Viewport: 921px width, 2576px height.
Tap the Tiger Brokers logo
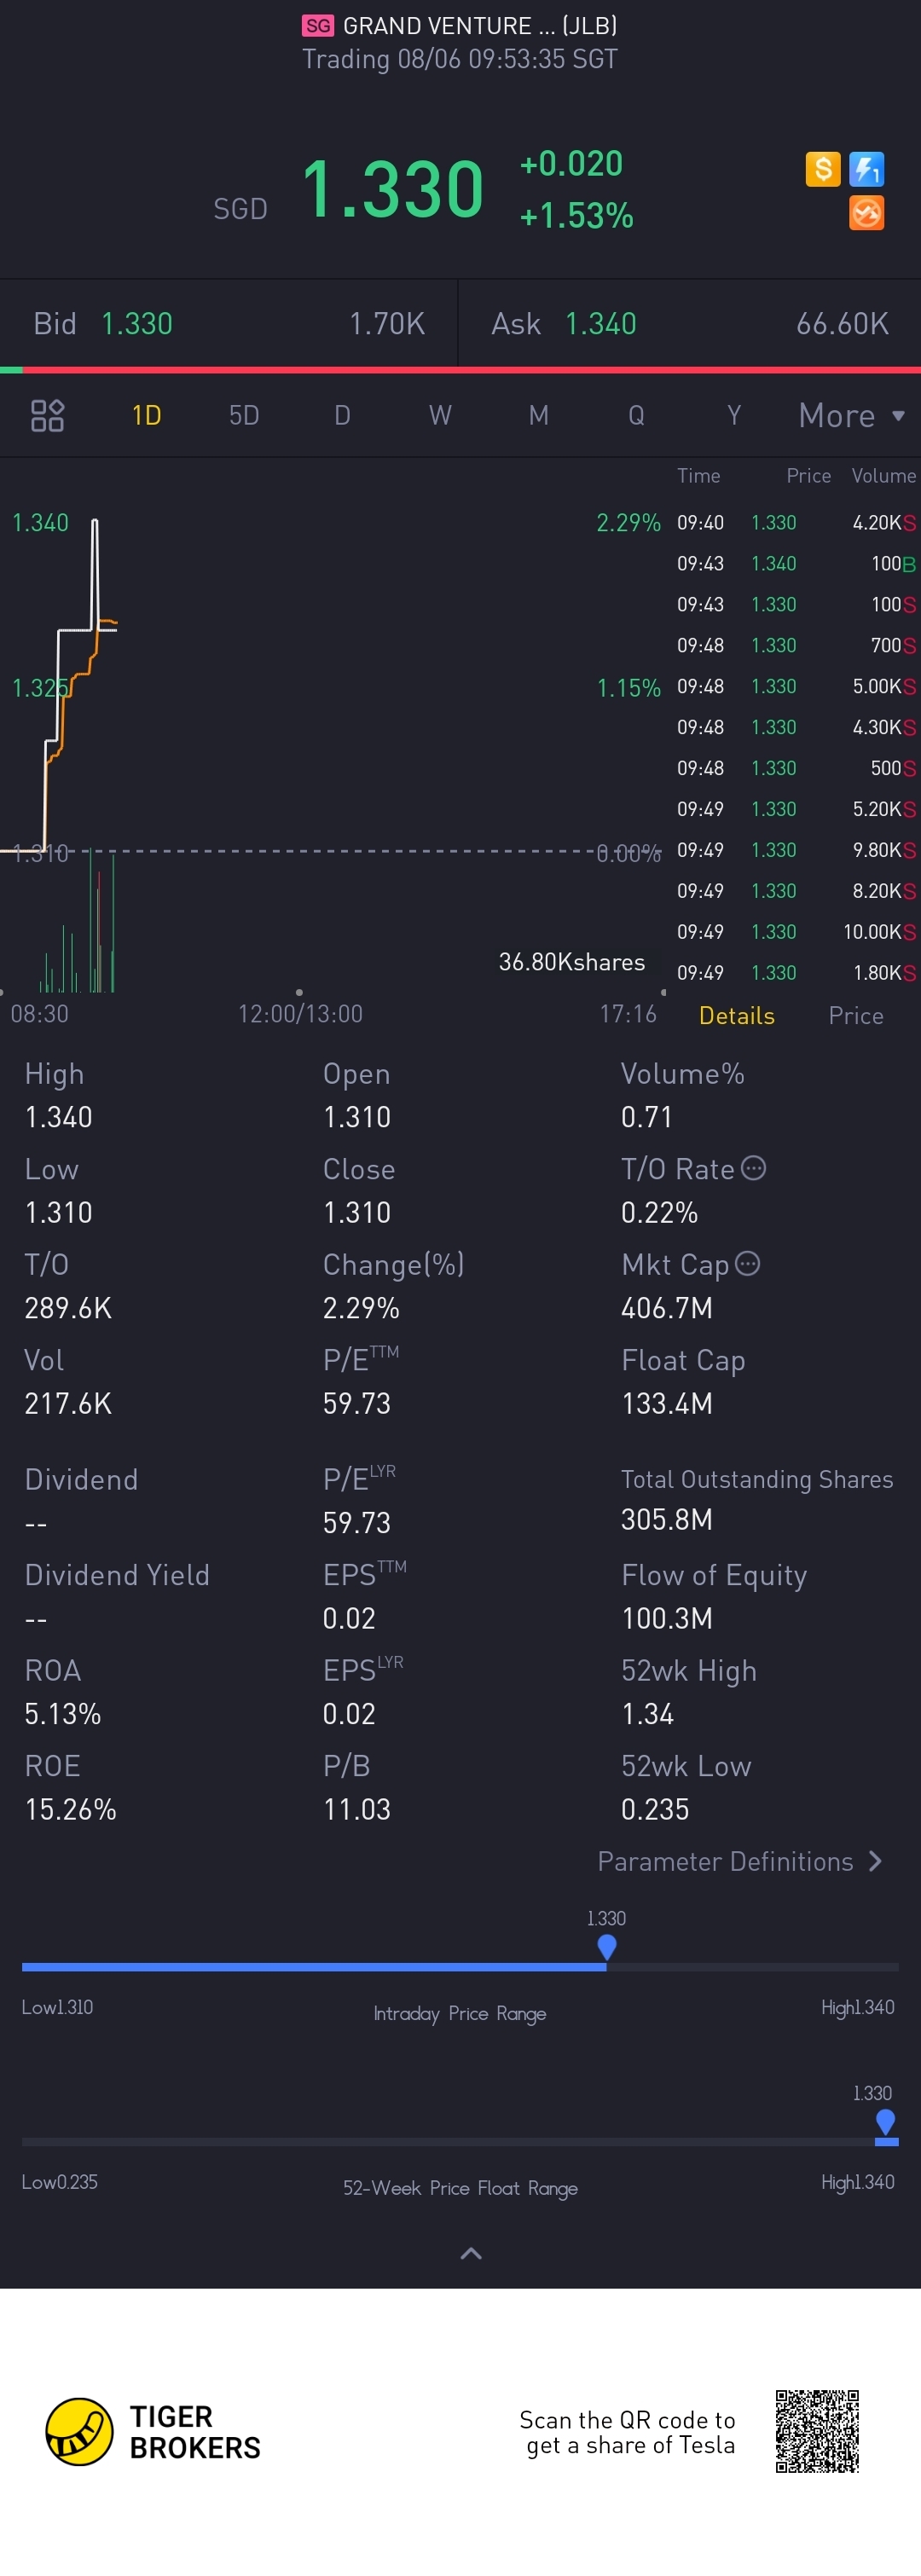pos(153,2432)
